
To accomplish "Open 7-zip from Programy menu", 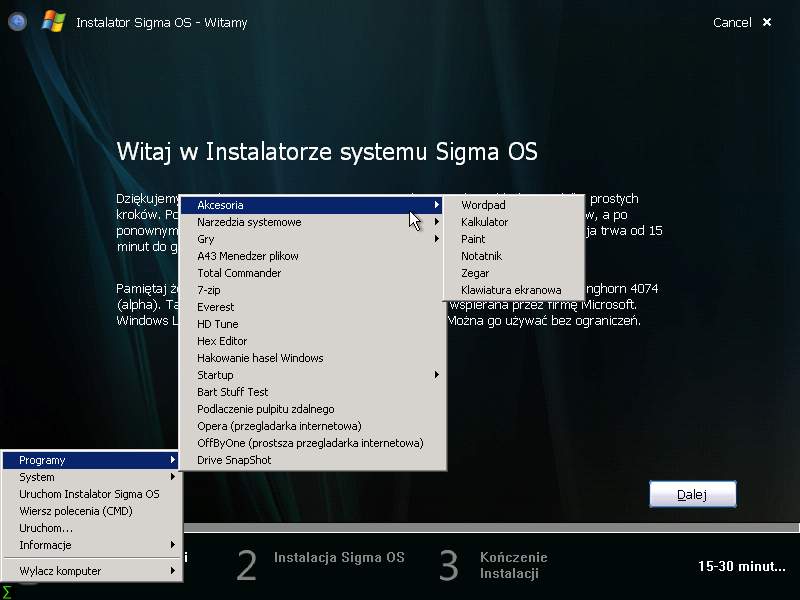I will [312, 290].
